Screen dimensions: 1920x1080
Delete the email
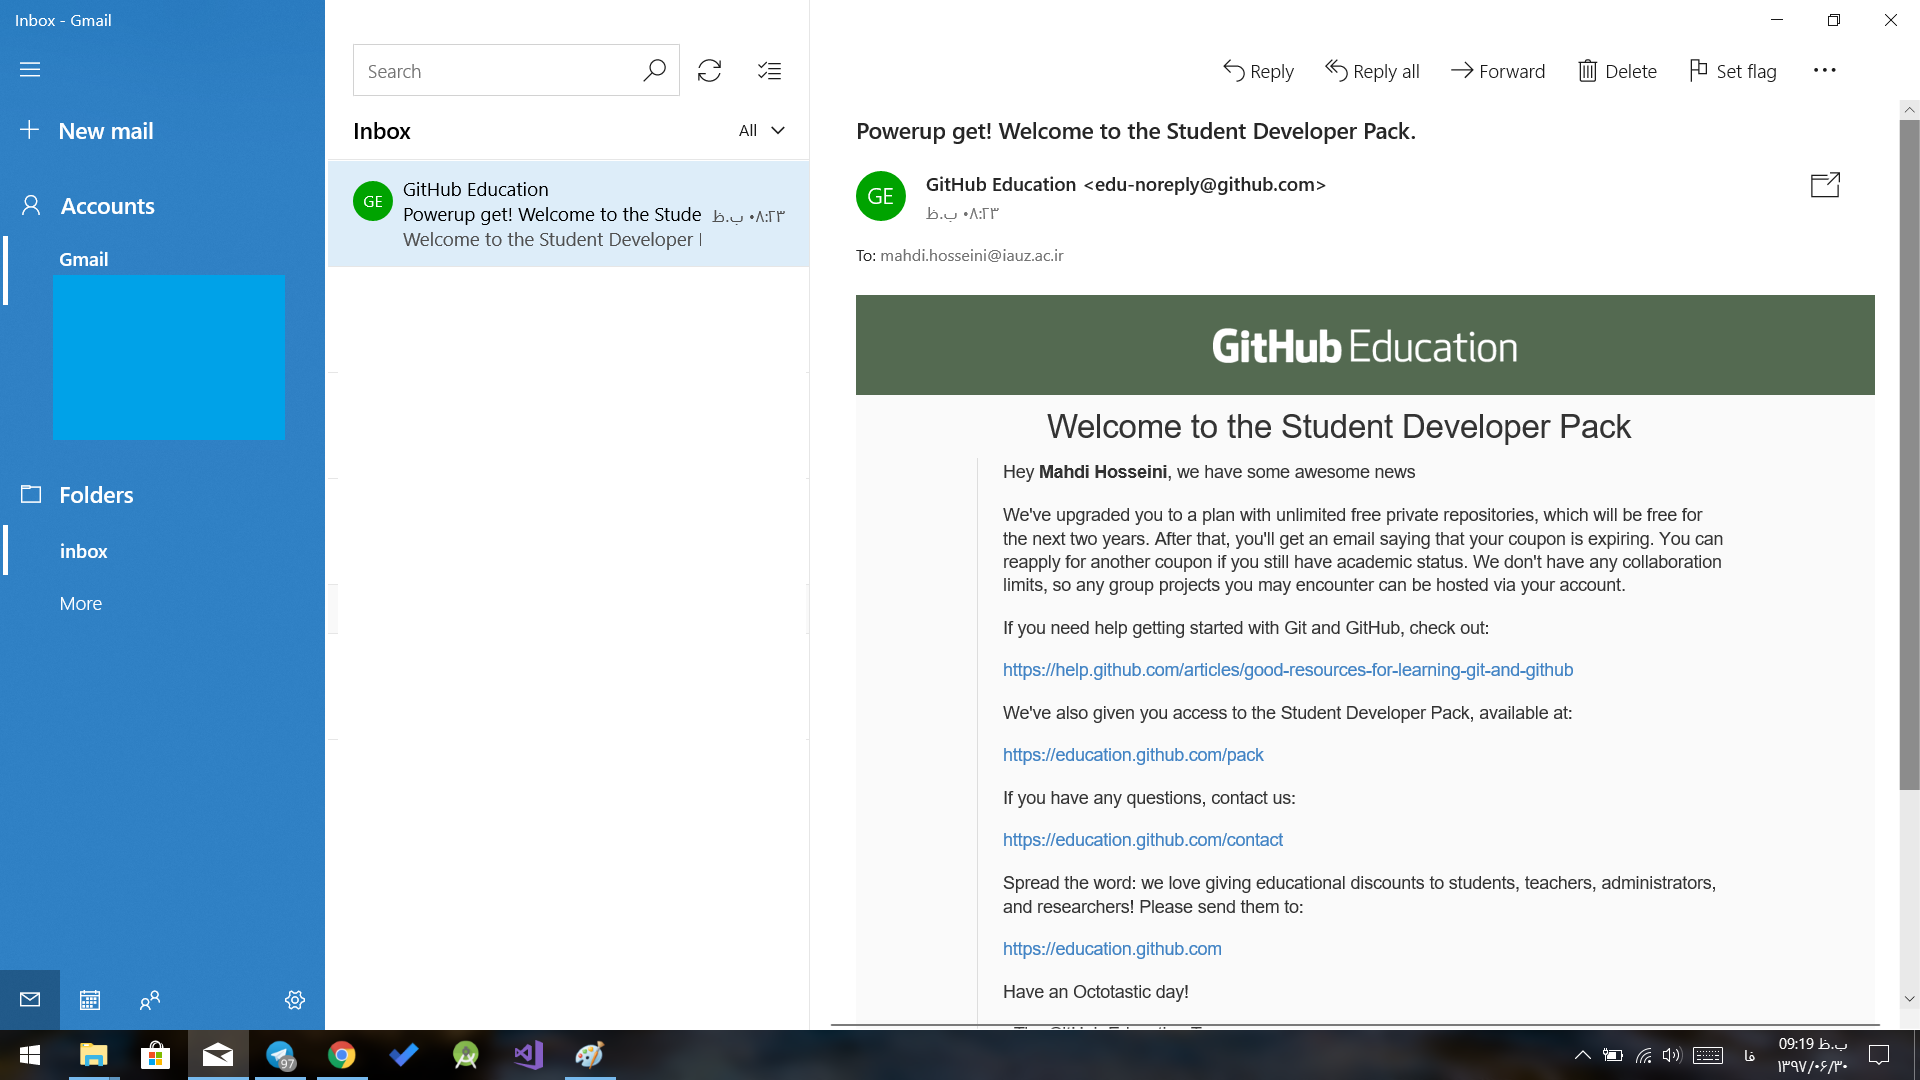(x=1617, y=70)
